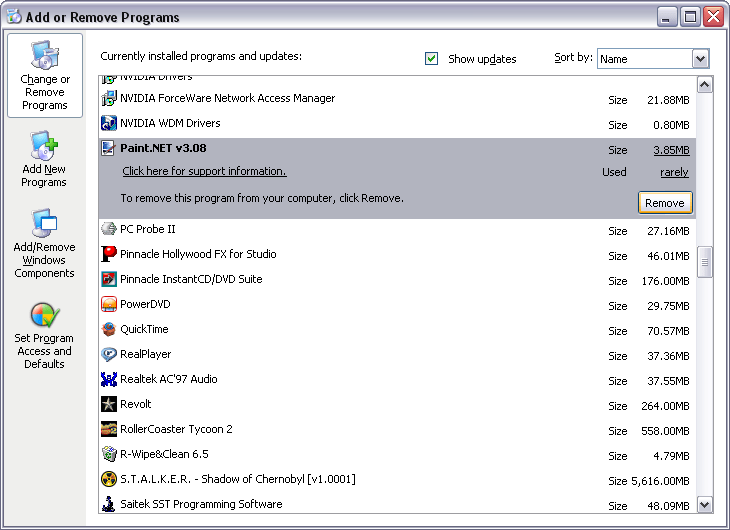Image resolution: width=730 pixels, height=530 pixels.
Task: Select the RealPlayer entry
Action: 397,355
